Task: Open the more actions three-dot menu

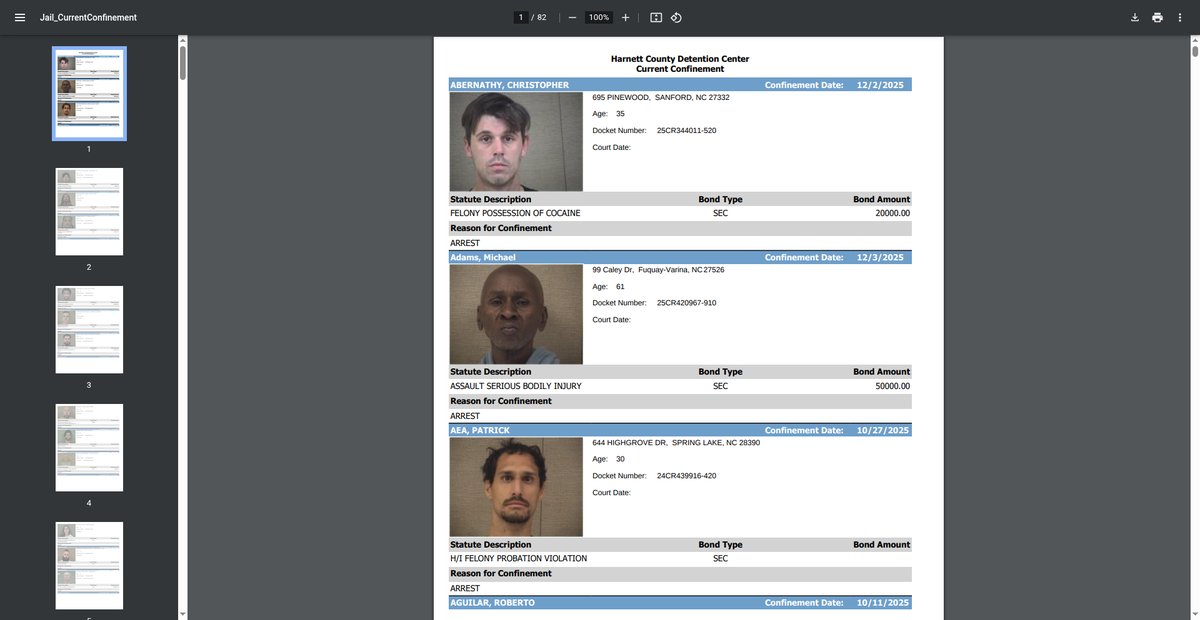Action: (1180, 17)
